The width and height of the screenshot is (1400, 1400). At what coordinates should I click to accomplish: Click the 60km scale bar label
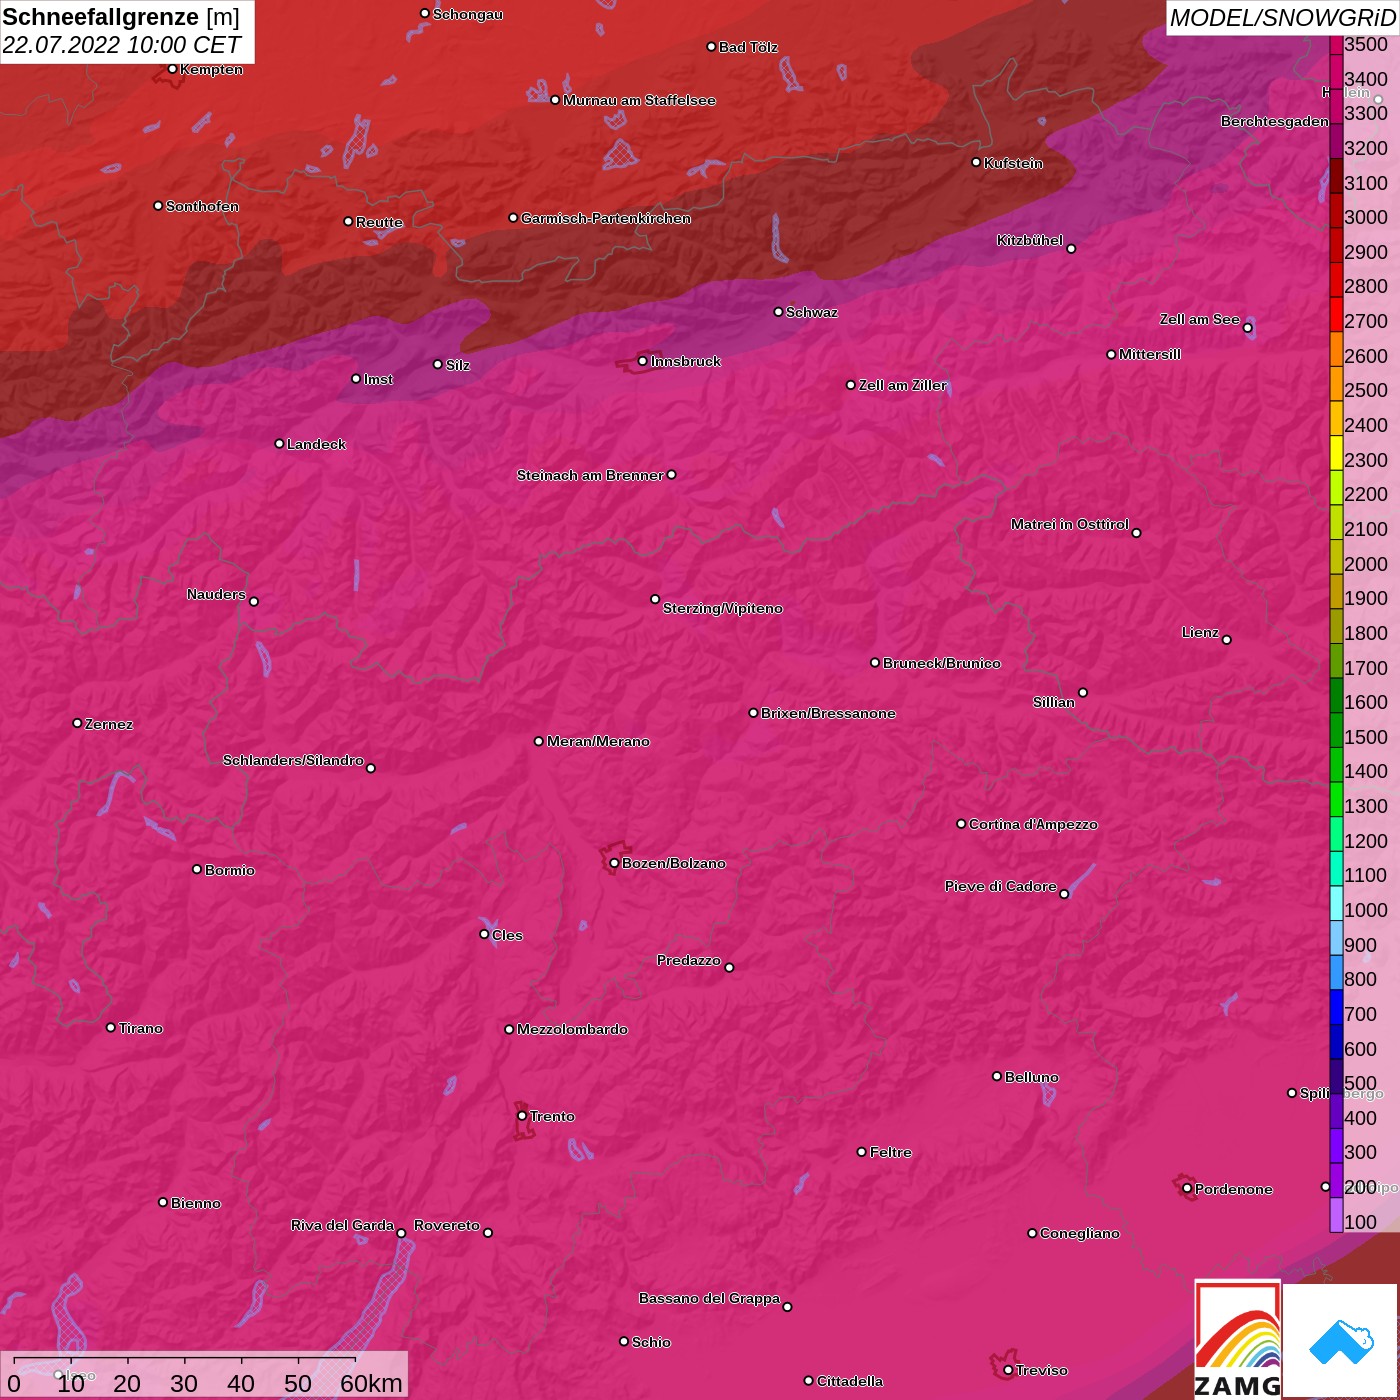pos(371,1383)
